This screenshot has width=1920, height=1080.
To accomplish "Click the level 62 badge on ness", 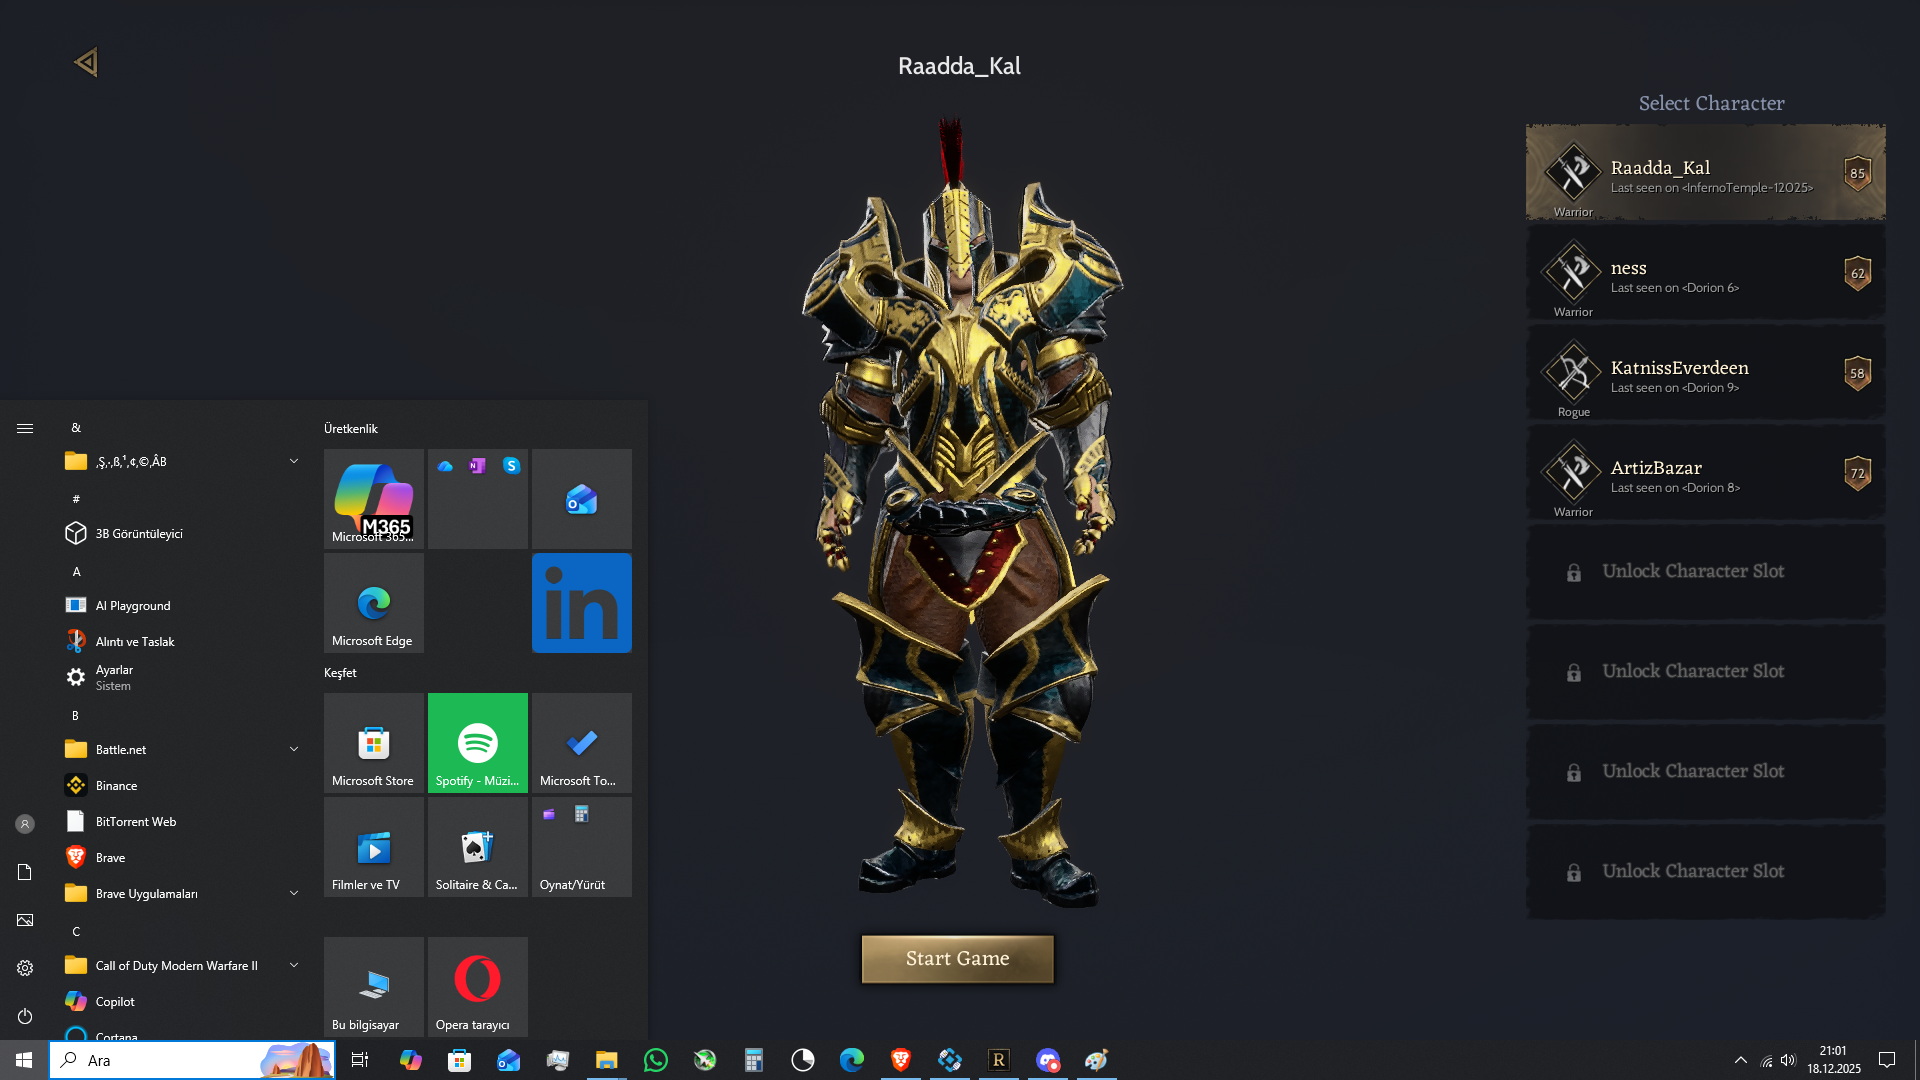I will coord(1857,273).
